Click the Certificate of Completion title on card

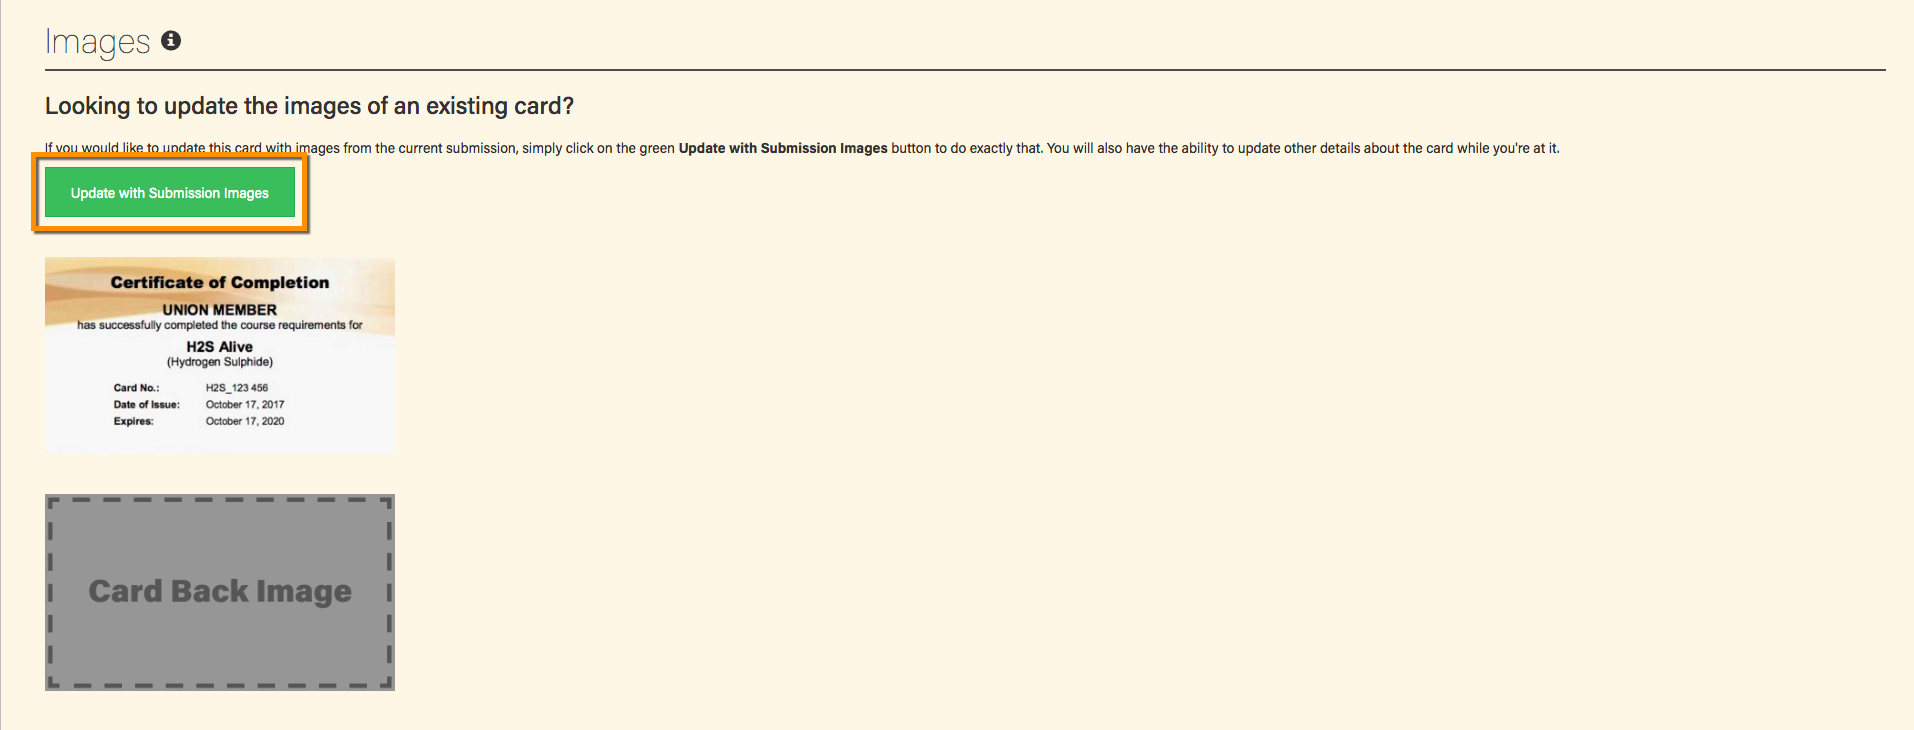click(220, 283)
